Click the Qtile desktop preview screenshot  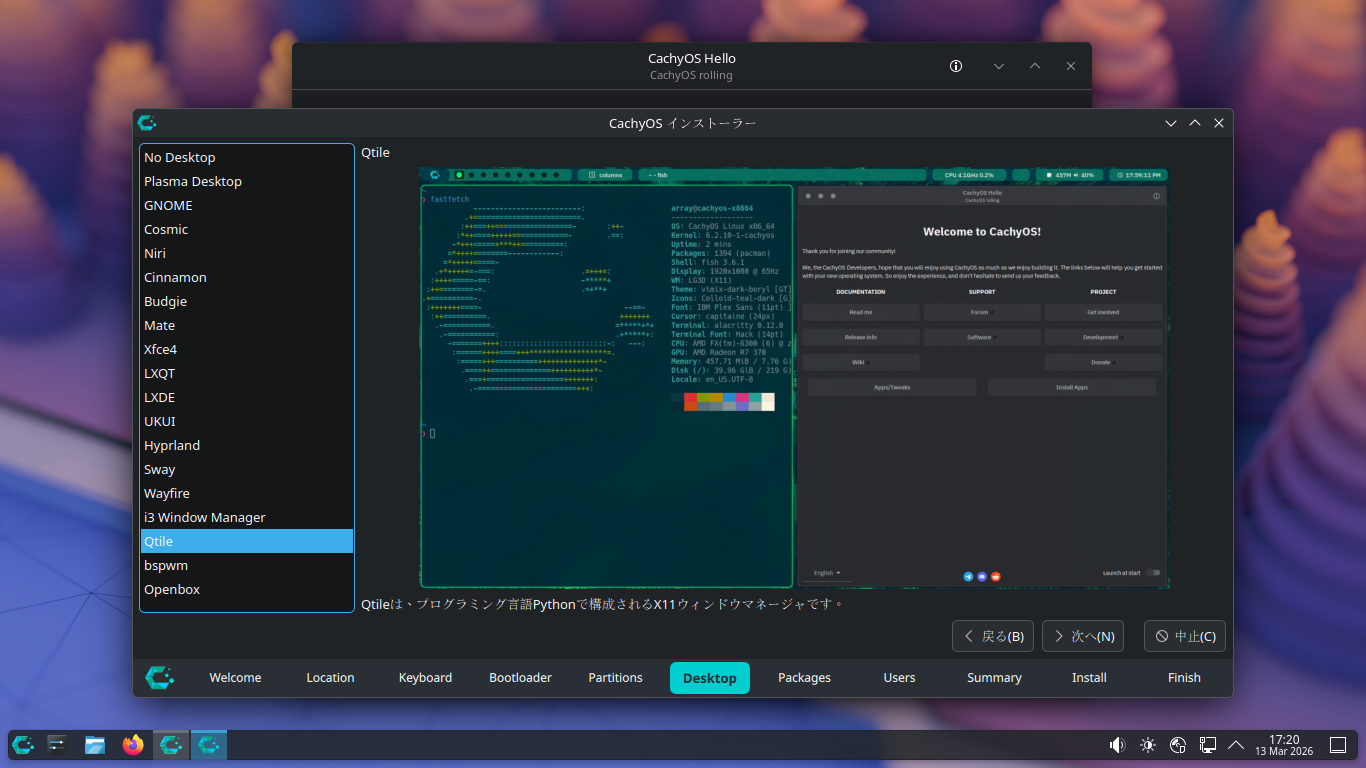click(x=793, y=377)
